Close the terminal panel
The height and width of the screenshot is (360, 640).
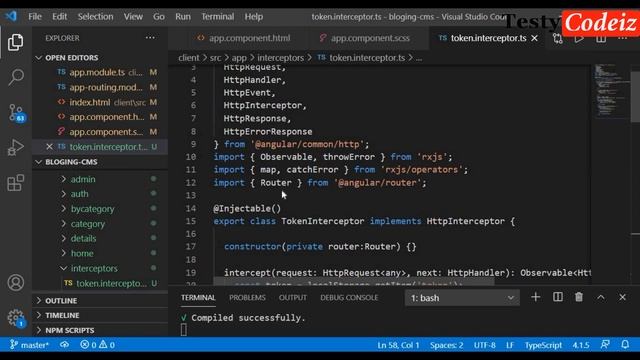[x=622, y=297]
